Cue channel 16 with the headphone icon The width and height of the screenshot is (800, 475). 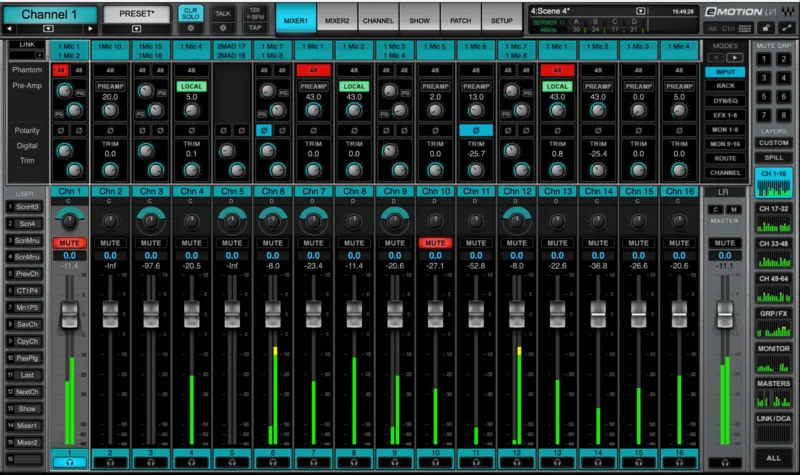pyautogui.click(x=679, y=462)
